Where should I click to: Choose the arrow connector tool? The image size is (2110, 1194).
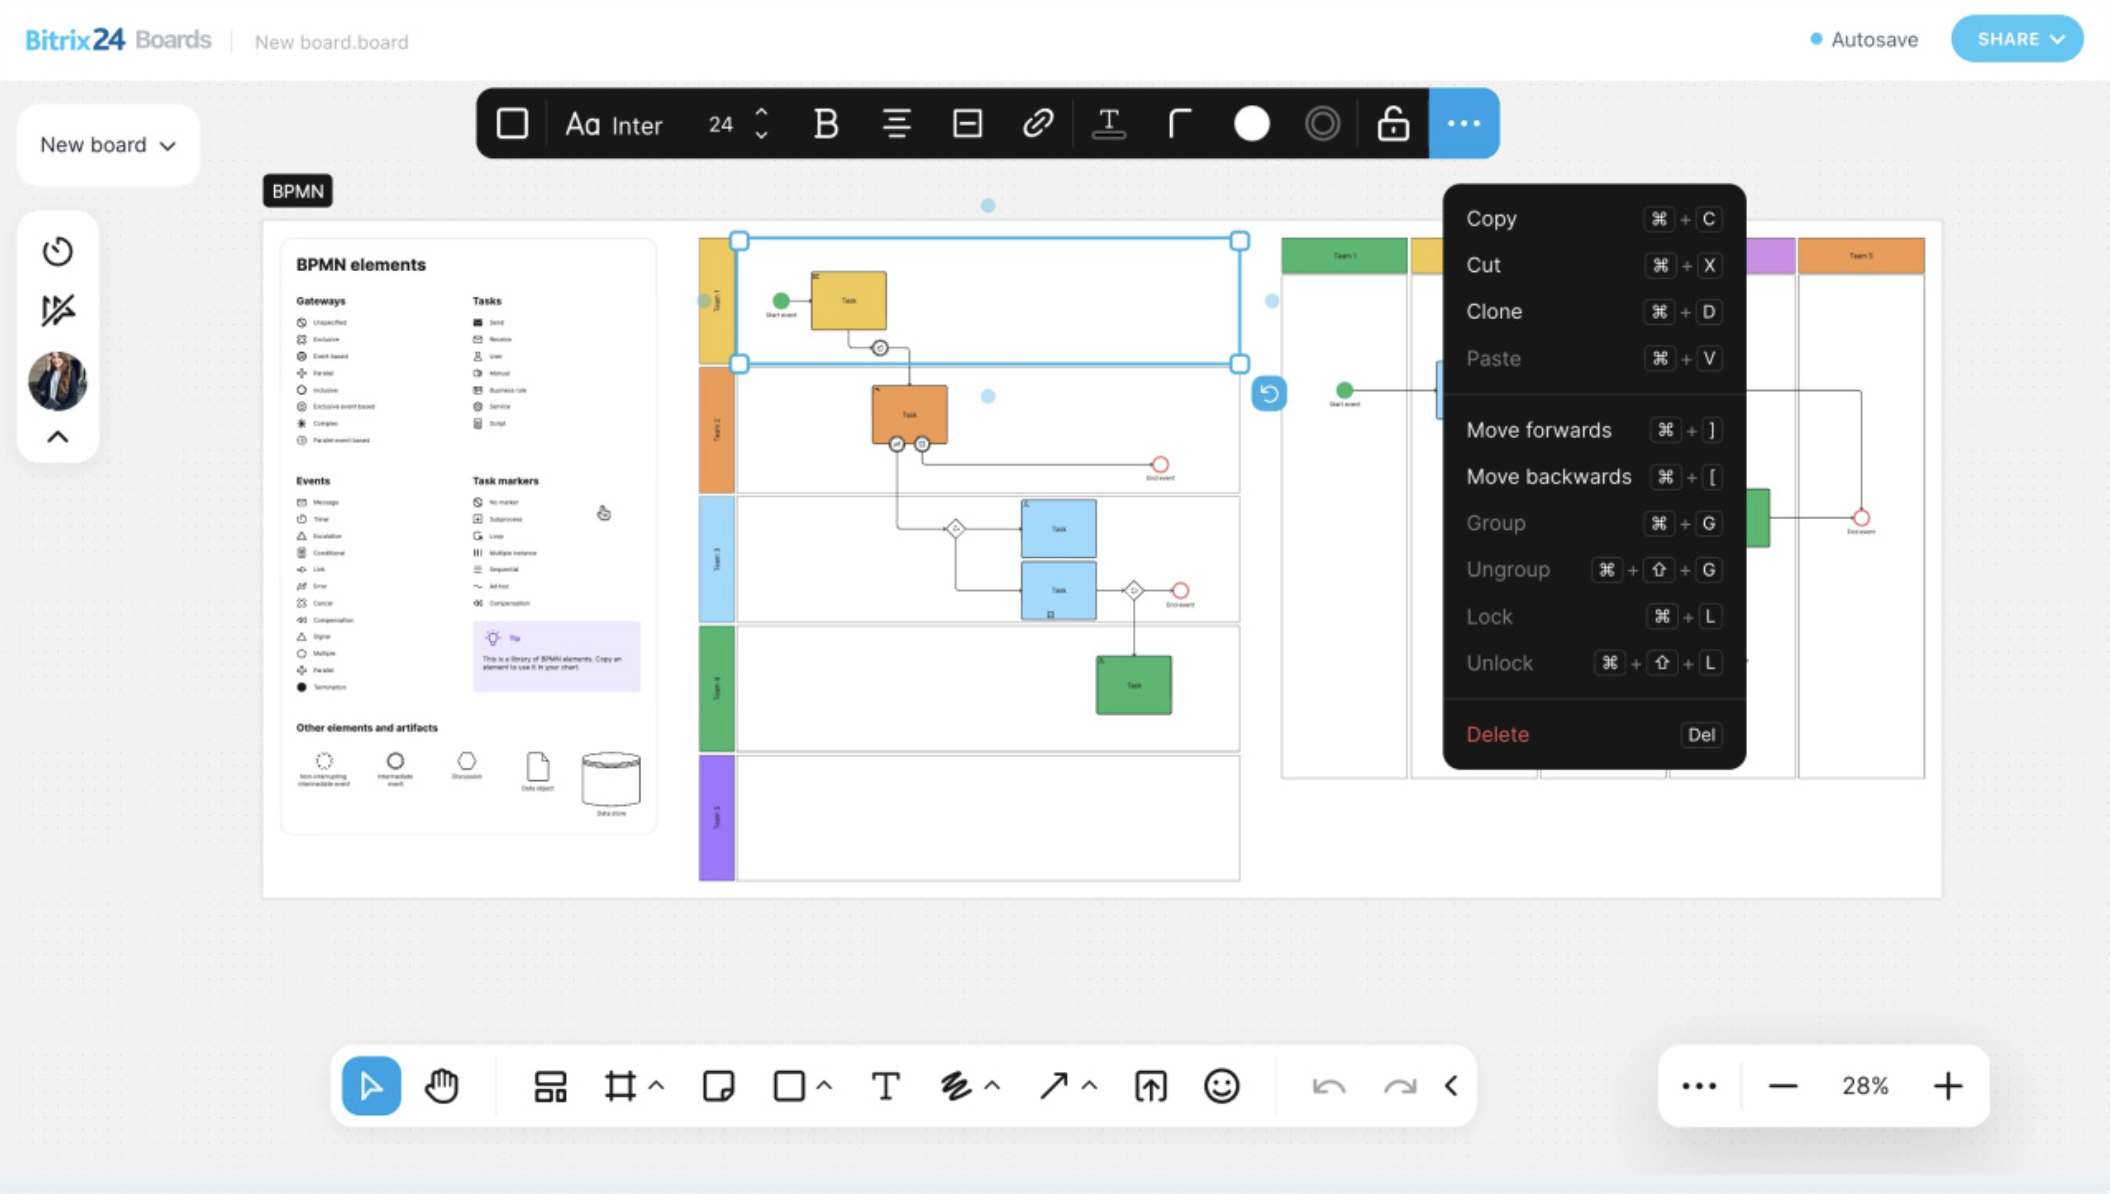tap(1053, 1085)
